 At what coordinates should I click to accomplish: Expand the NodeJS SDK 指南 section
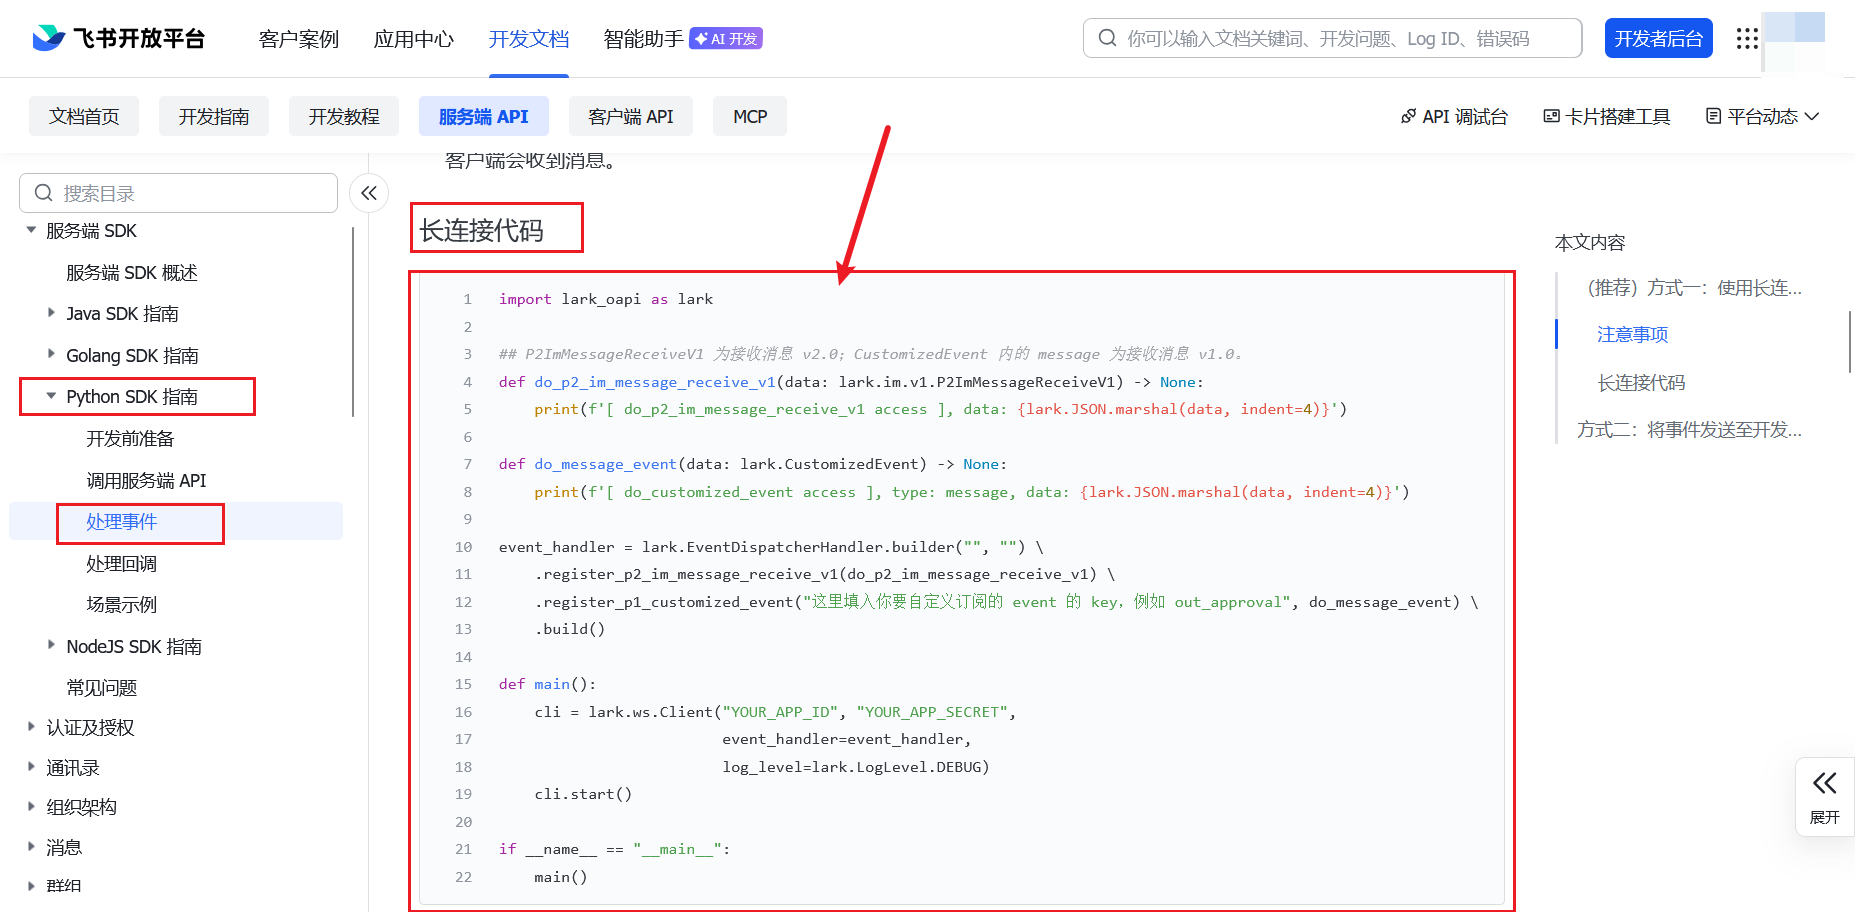click(x=52, y=646)
